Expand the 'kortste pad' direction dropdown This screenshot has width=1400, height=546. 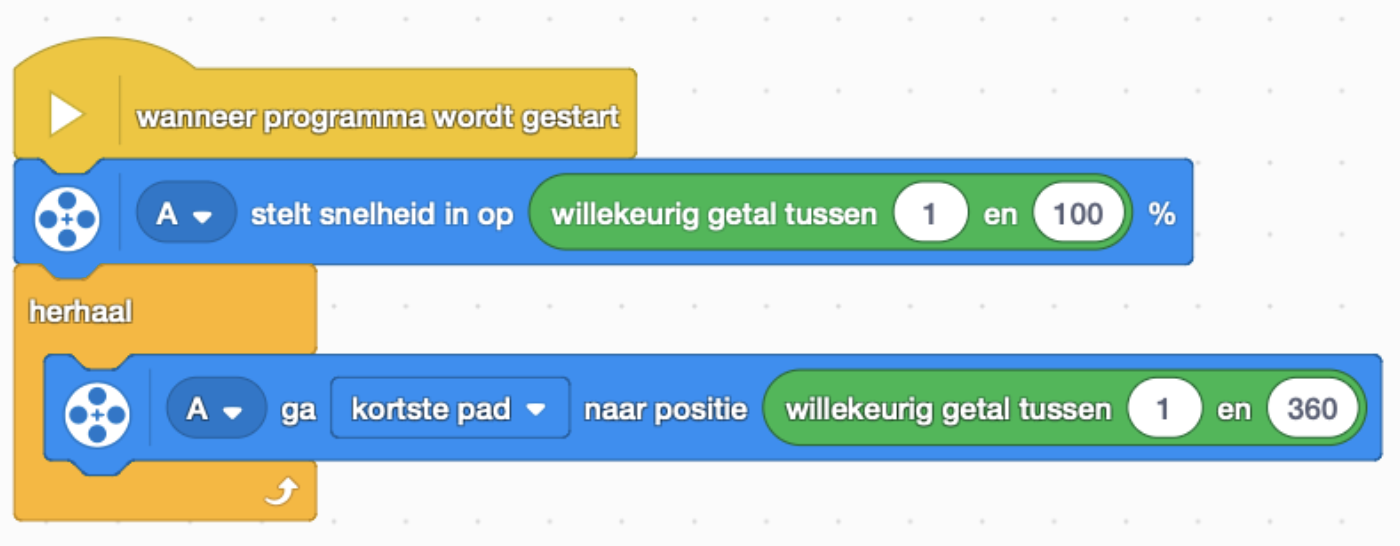tap(450, 408)
